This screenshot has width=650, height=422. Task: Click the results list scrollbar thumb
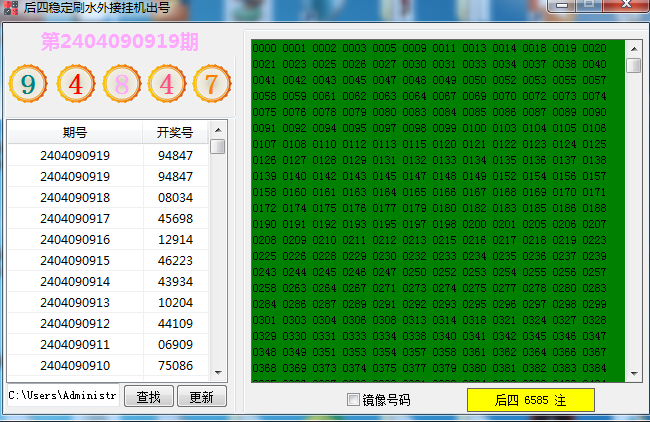pyautogui.click(x=218, y=147)
